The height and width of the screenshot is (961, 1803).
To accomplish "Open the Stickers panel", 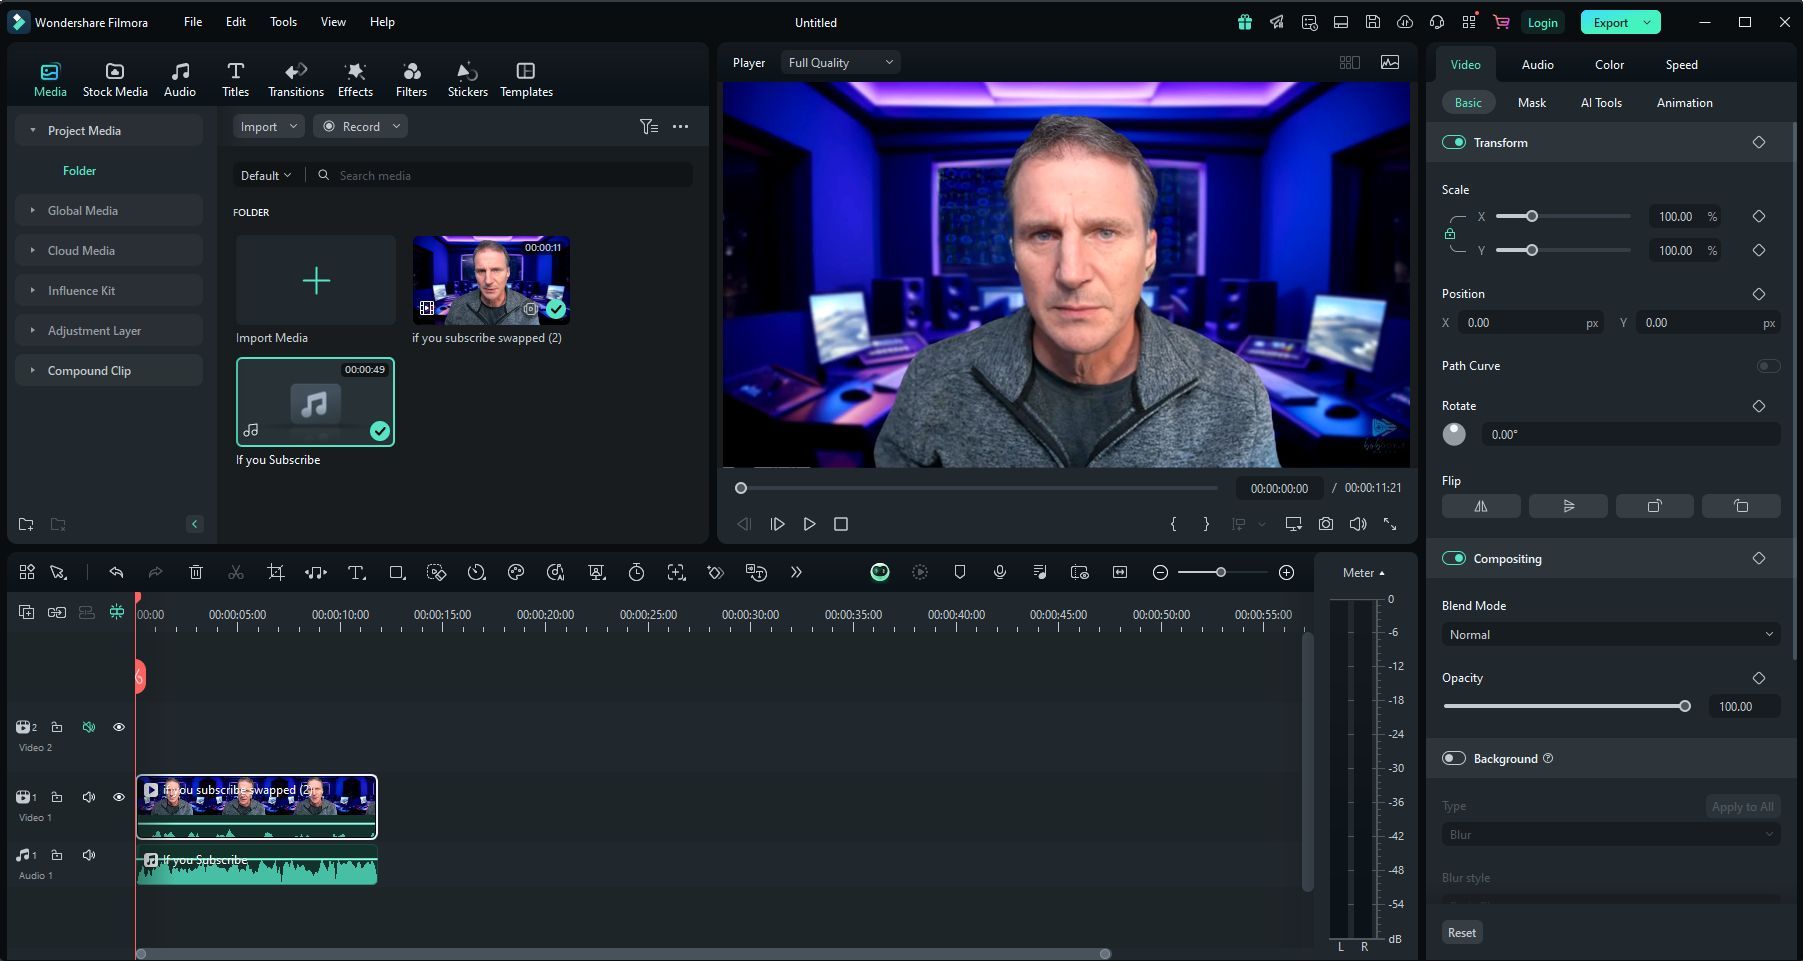I will pyautogui.click(x=467, y=80).
